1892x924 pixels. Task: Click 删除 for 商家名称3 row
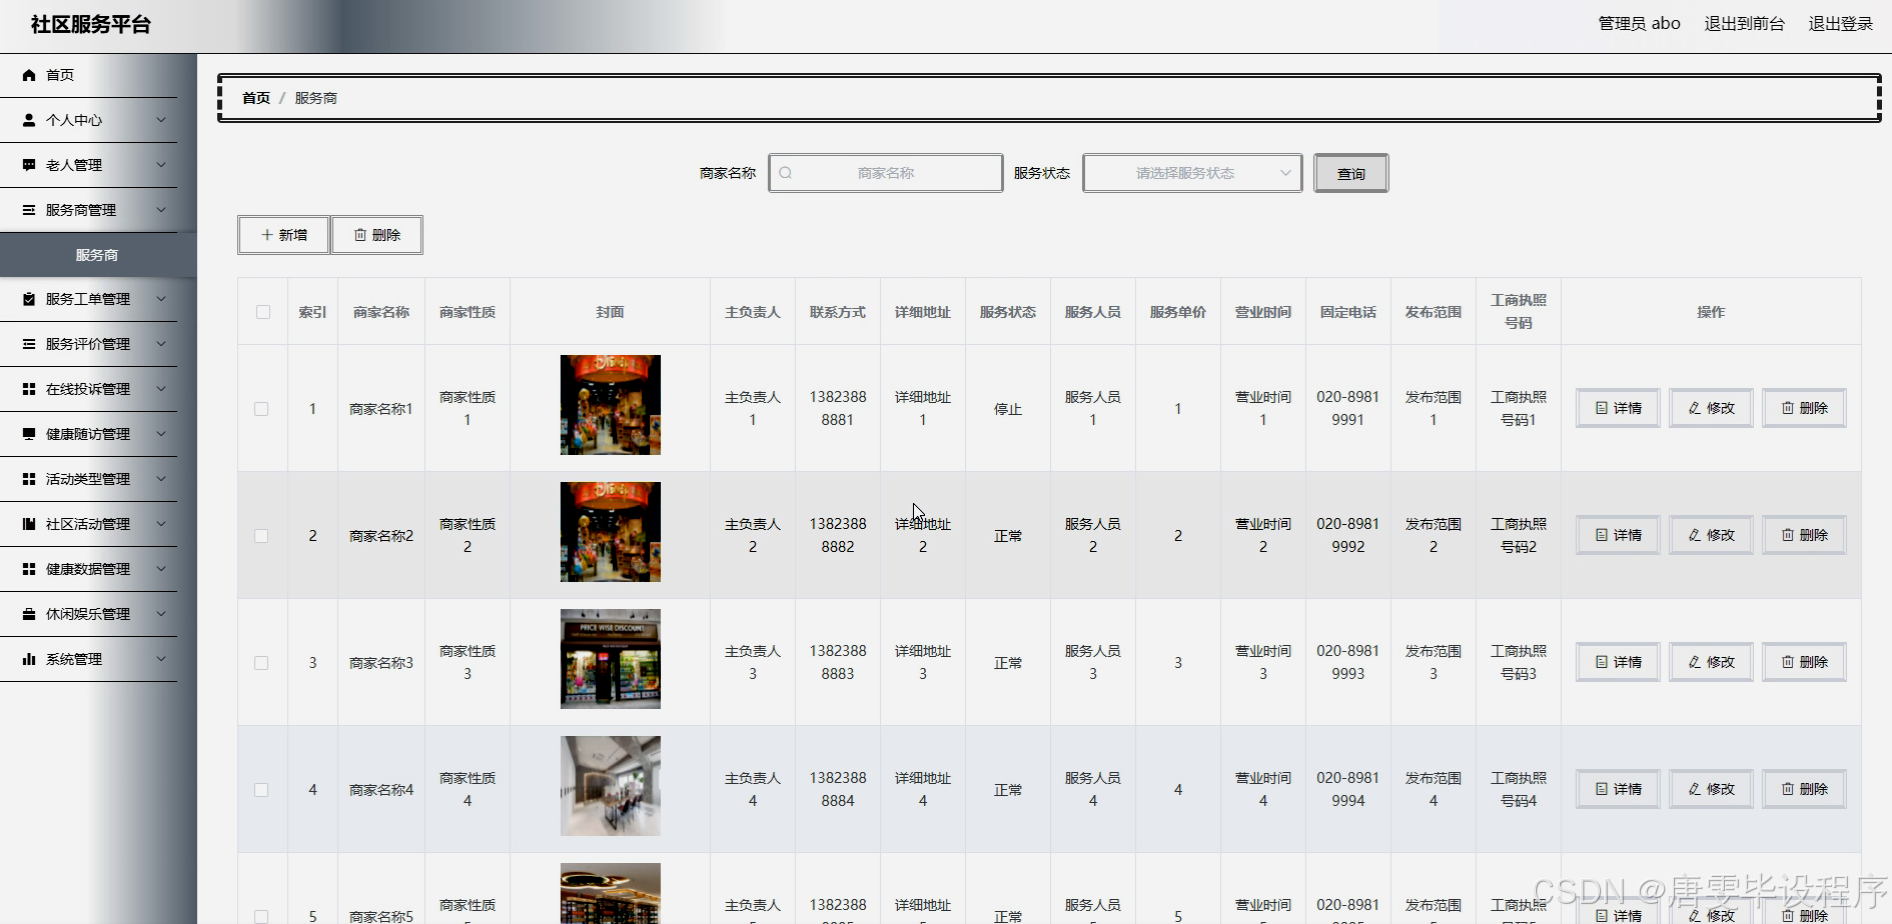click(1804, 662)
